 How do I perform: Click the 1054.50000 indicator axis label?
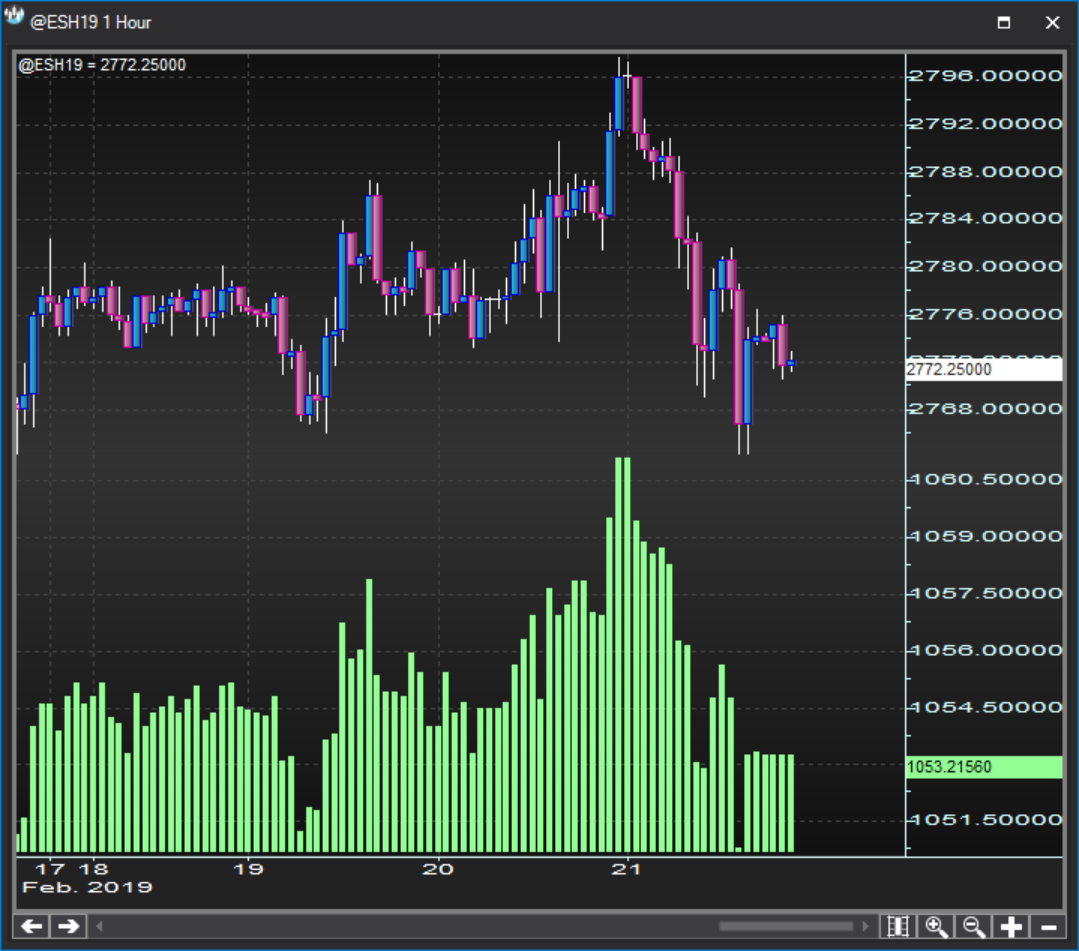[x=985, y=707]
